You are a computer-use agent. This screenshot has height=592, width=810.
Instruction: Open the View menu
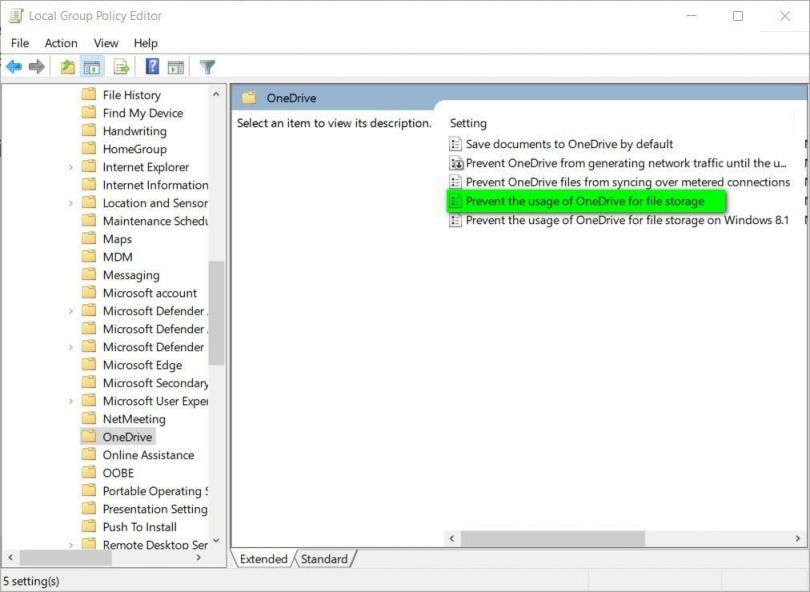coord(105,43)
